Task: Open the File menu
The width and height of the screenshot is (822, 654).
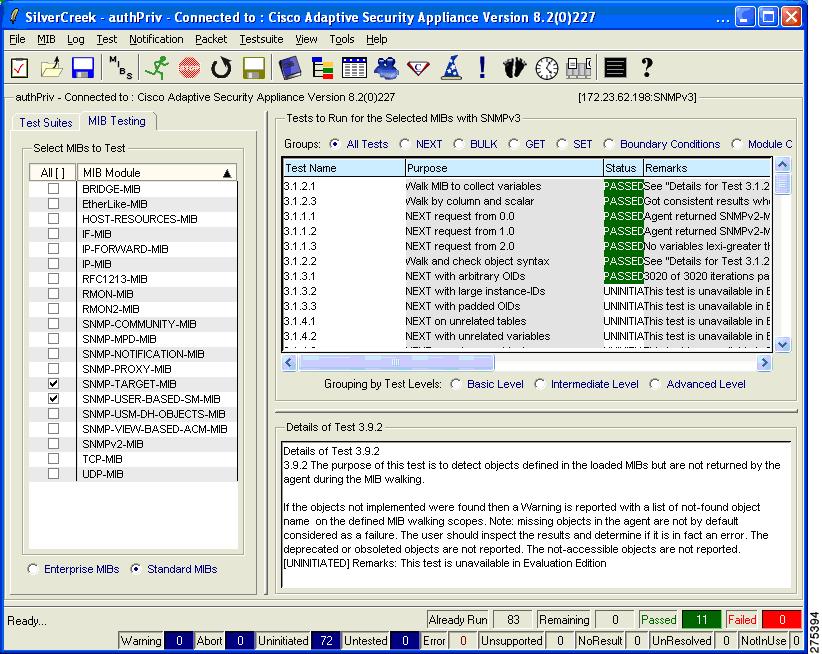Action: pos(17,39)
